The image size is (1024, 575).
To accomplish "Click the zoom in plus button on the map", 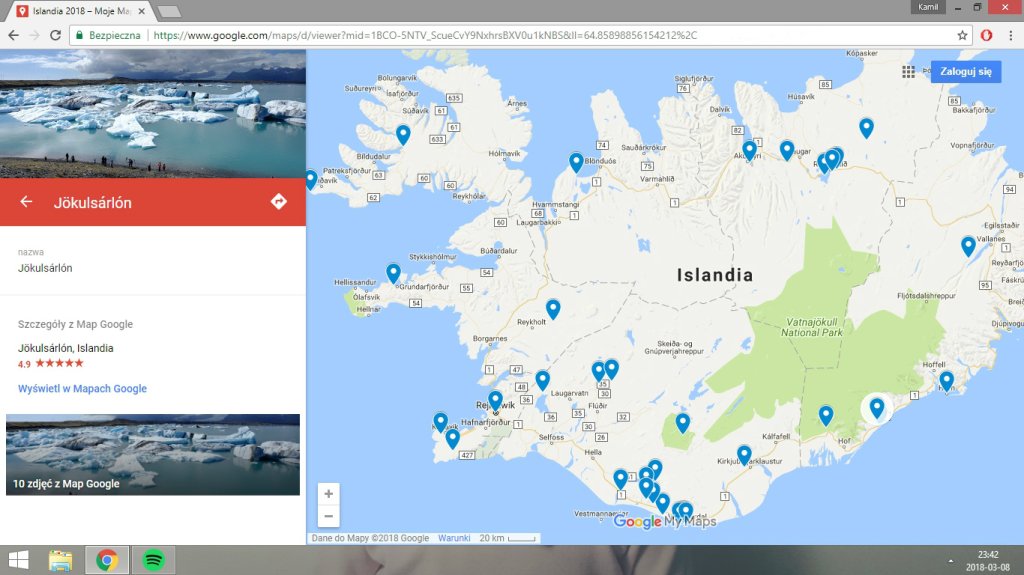I will click(328, 494).
